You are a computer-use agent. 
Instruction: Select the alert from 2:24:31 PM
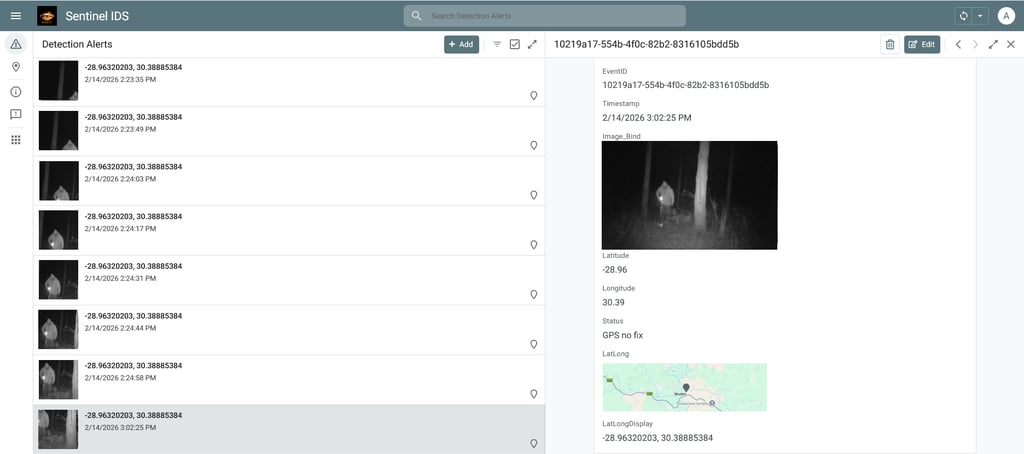click(289, 280)
